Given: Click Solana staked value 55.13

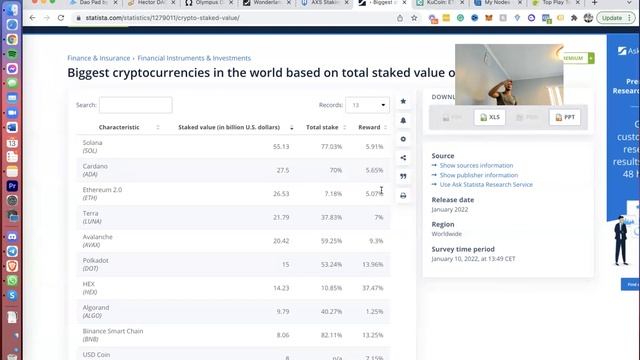Looking at the screenshot, I should pyautogui.click(x=281, y=147).
